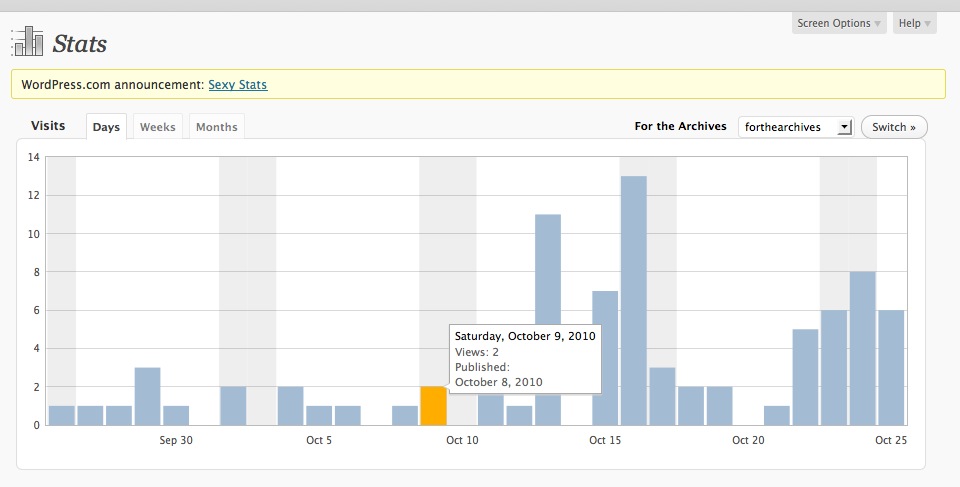
Task: Expand the Help dropdown
Action: 914,23
